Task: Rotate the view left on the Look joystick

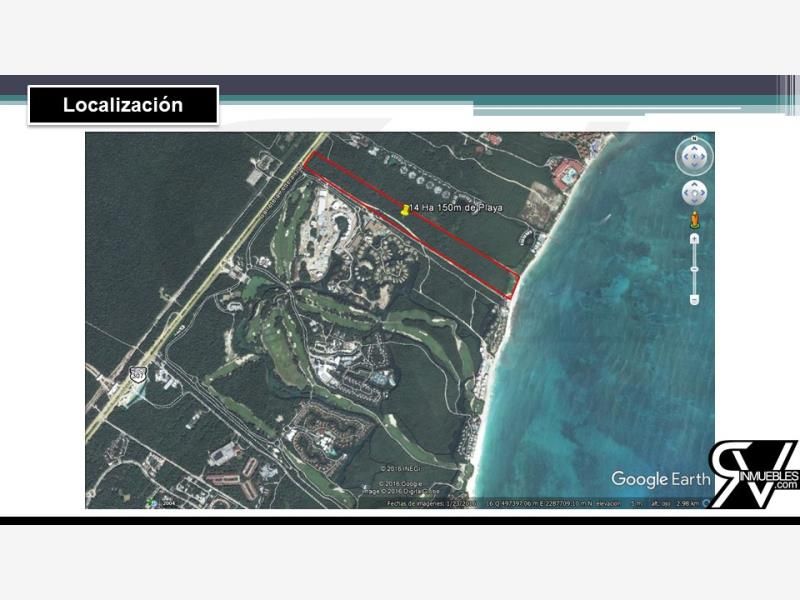Action: coord(685,157)
